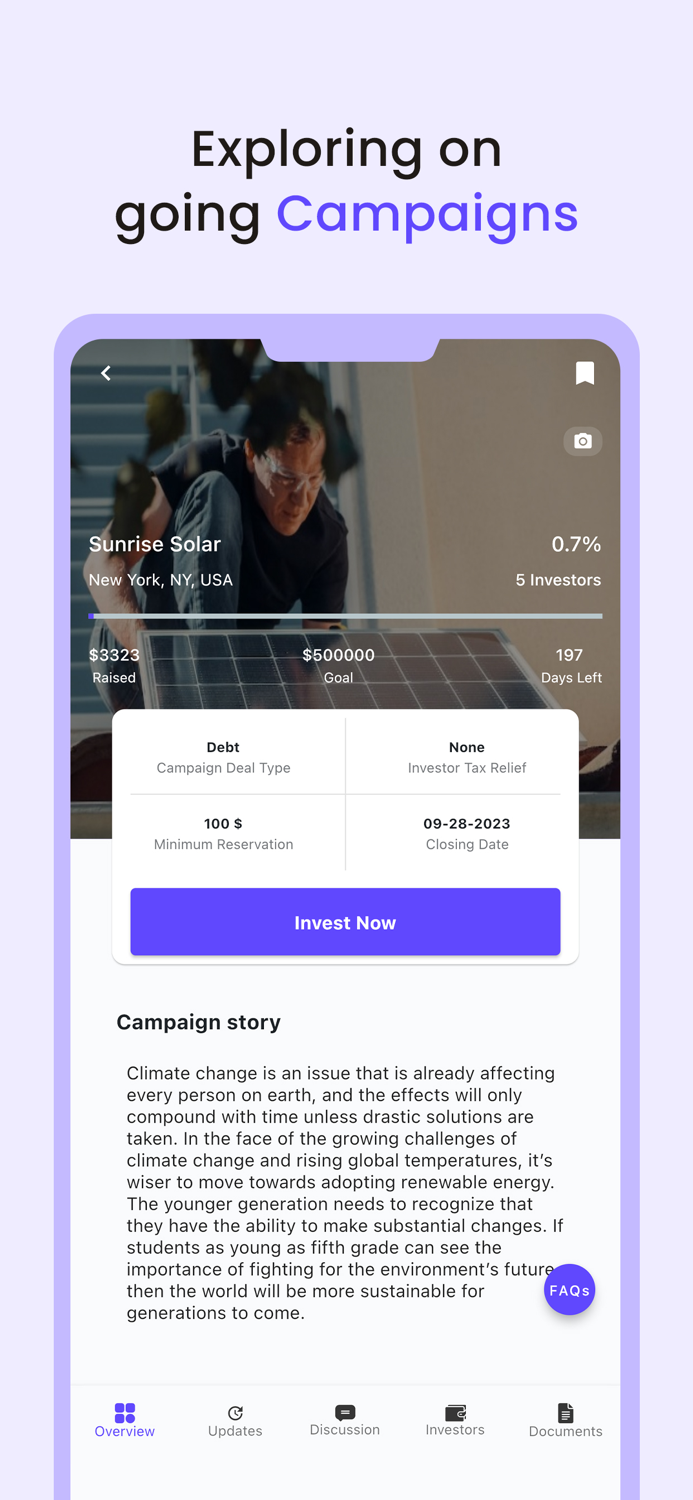693x1500 pixels.
Task: Tap the Invest Now button
Action: (x=345, y=922)
